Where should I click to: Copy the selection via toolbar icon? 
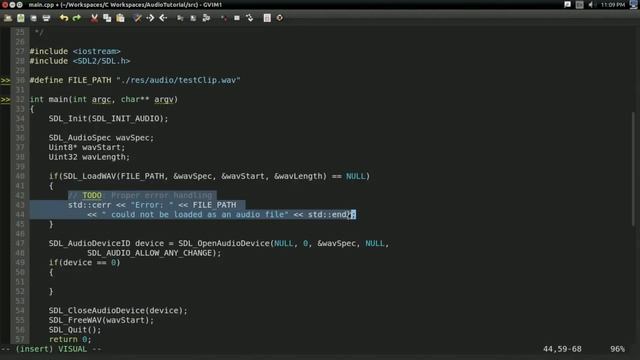coord(107,18)
